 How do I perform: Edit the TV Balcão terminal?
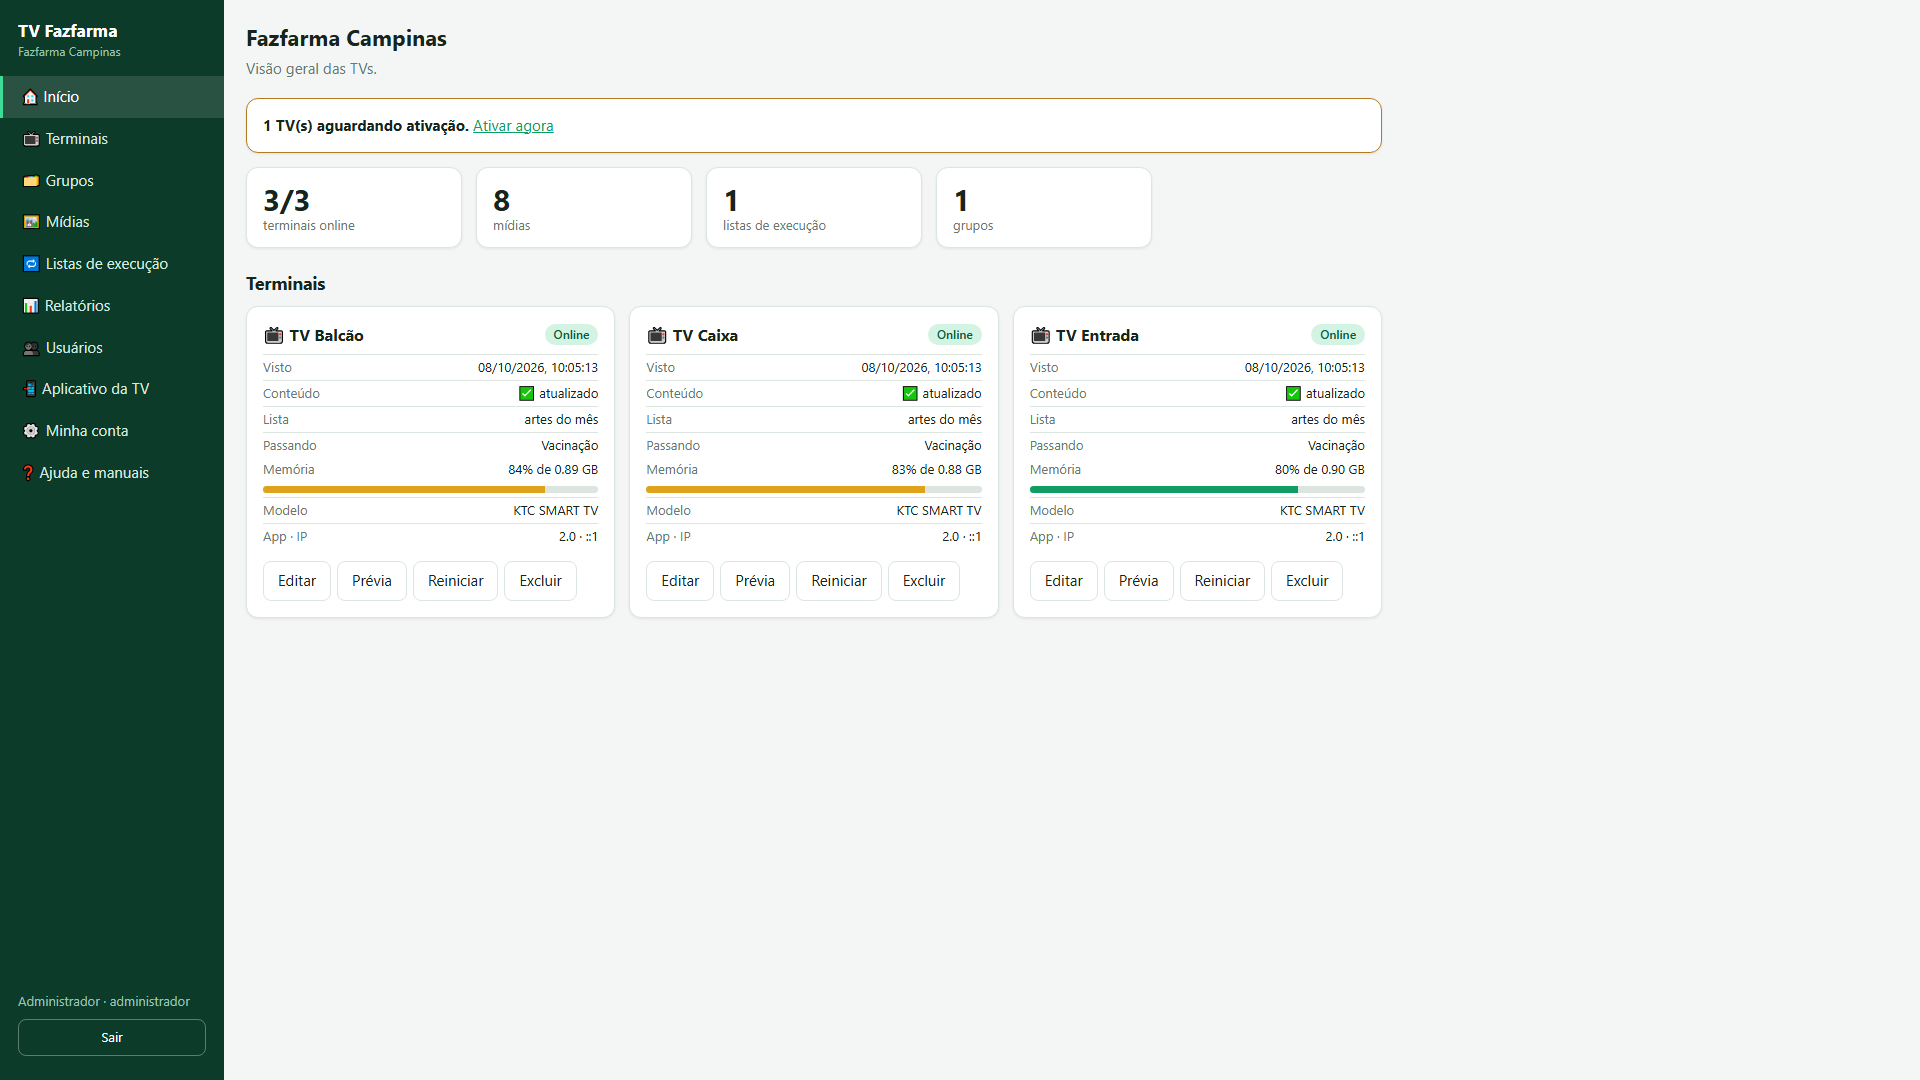297,581
